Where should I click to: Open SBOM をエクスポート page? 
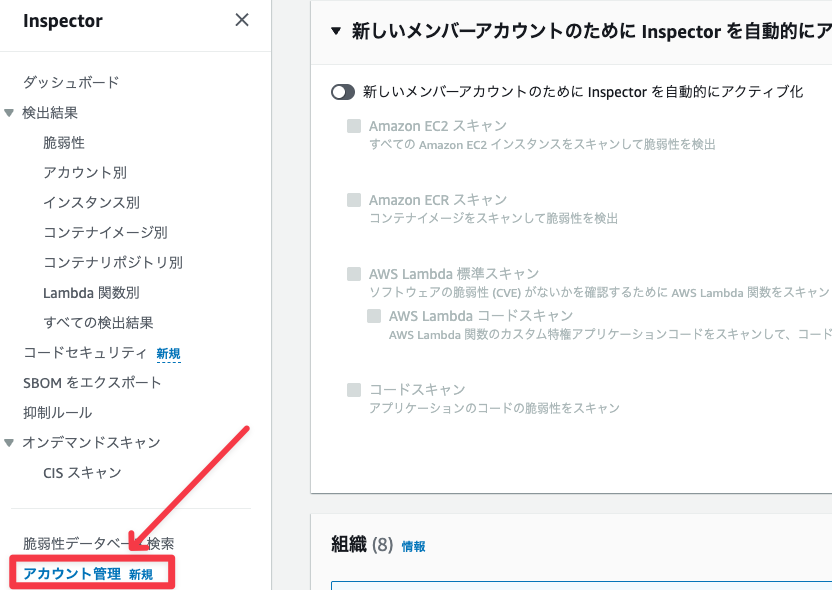tap(92, 382)
